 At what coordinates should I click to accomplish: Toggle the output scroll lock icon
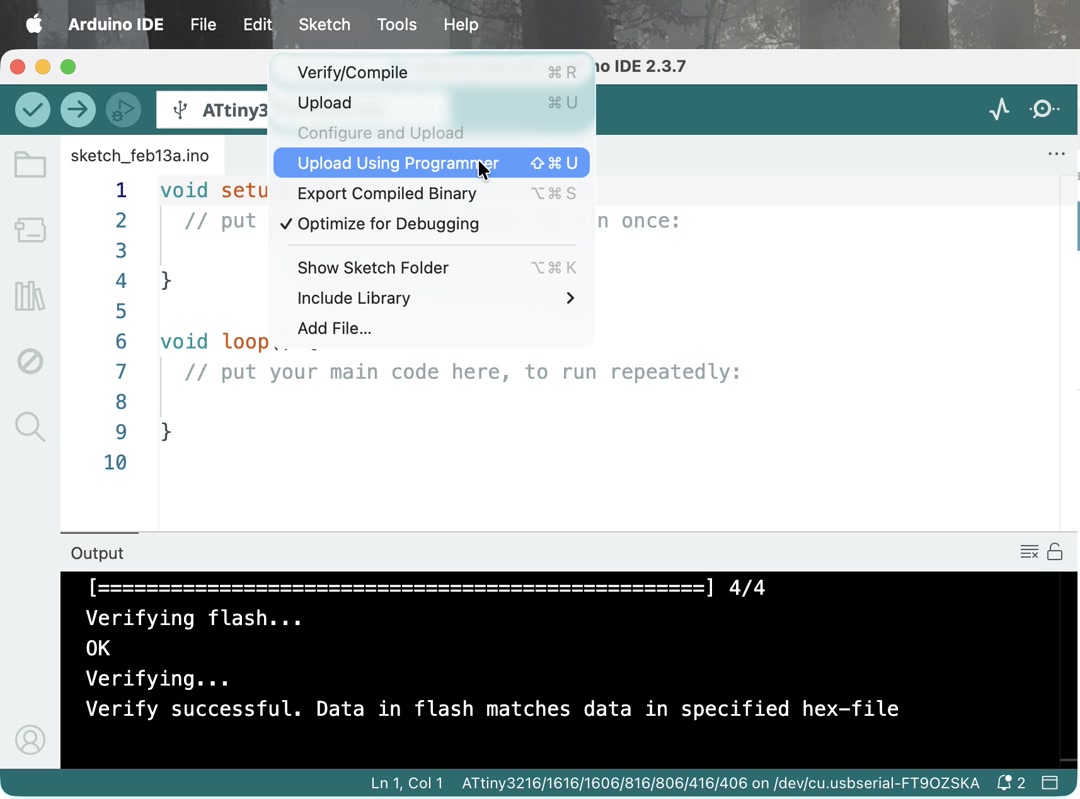[1055, 552]
